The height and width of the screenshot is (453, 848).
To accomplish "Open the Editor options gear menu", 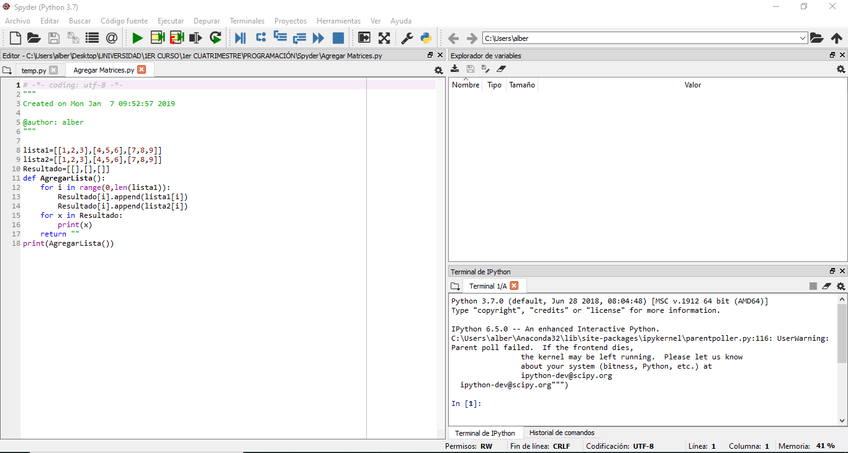I will coord(438,71).
